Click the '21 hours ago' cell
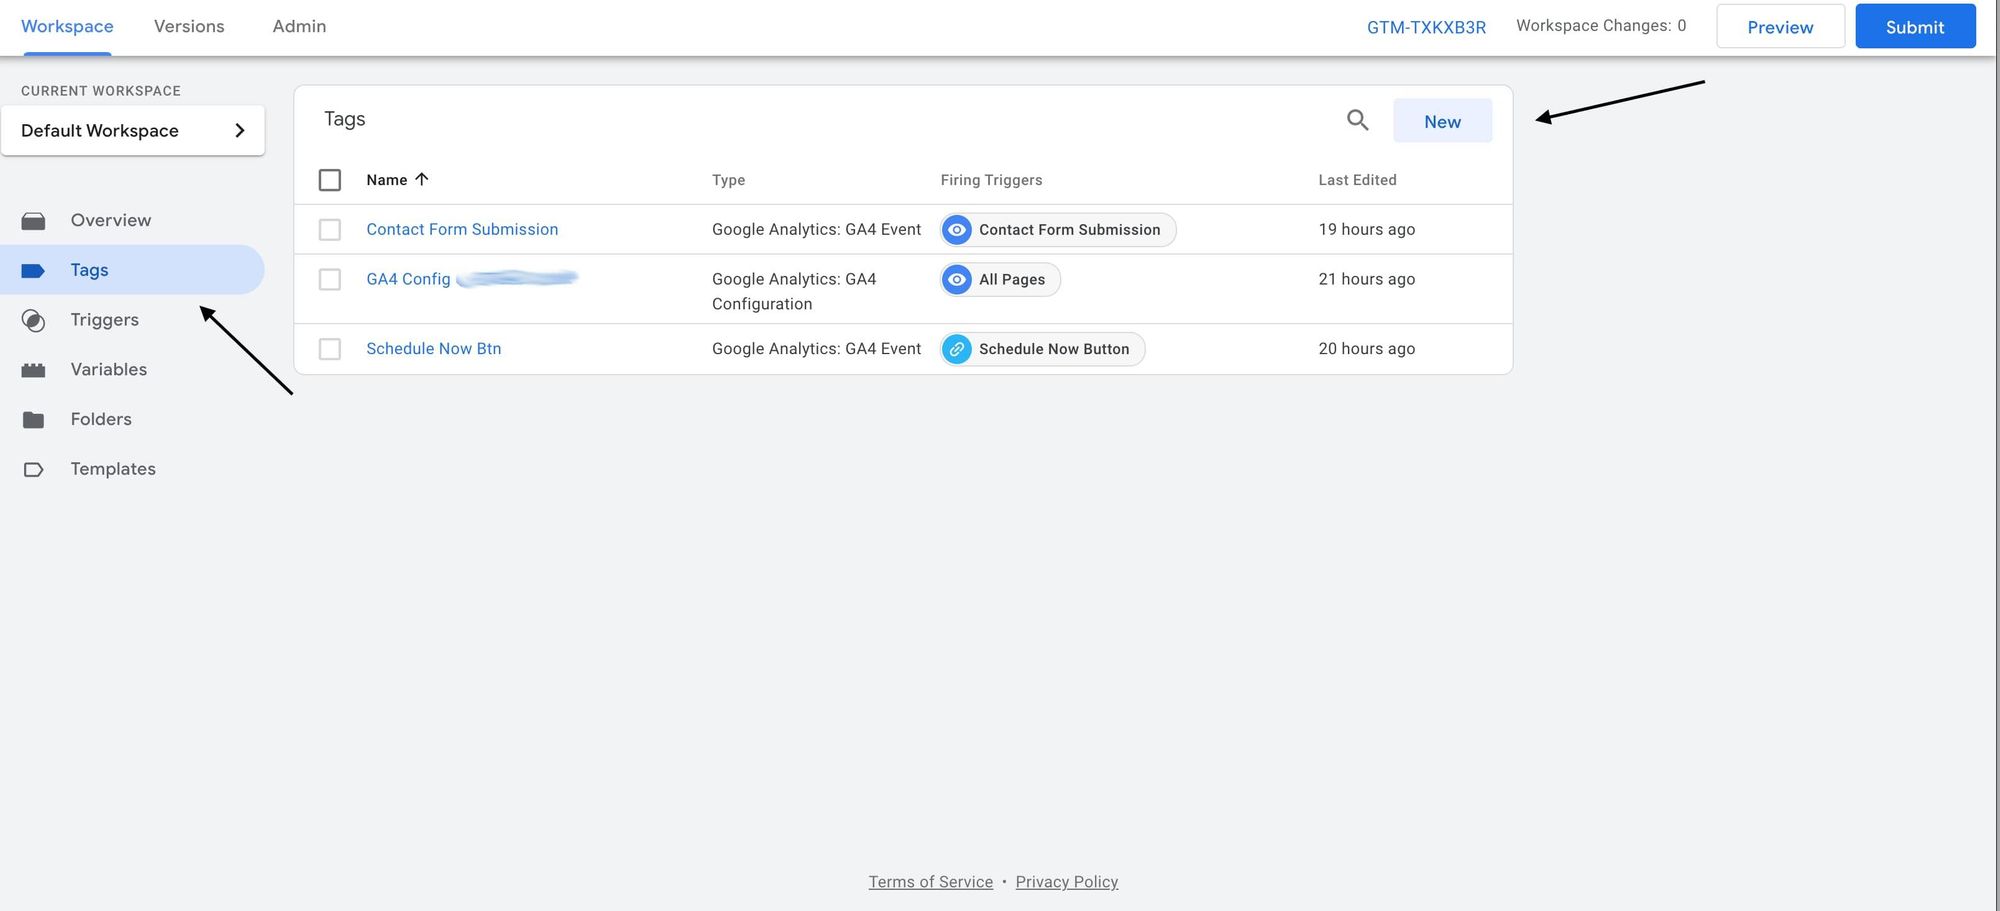2000x911 pixels. pos(1366,279)
